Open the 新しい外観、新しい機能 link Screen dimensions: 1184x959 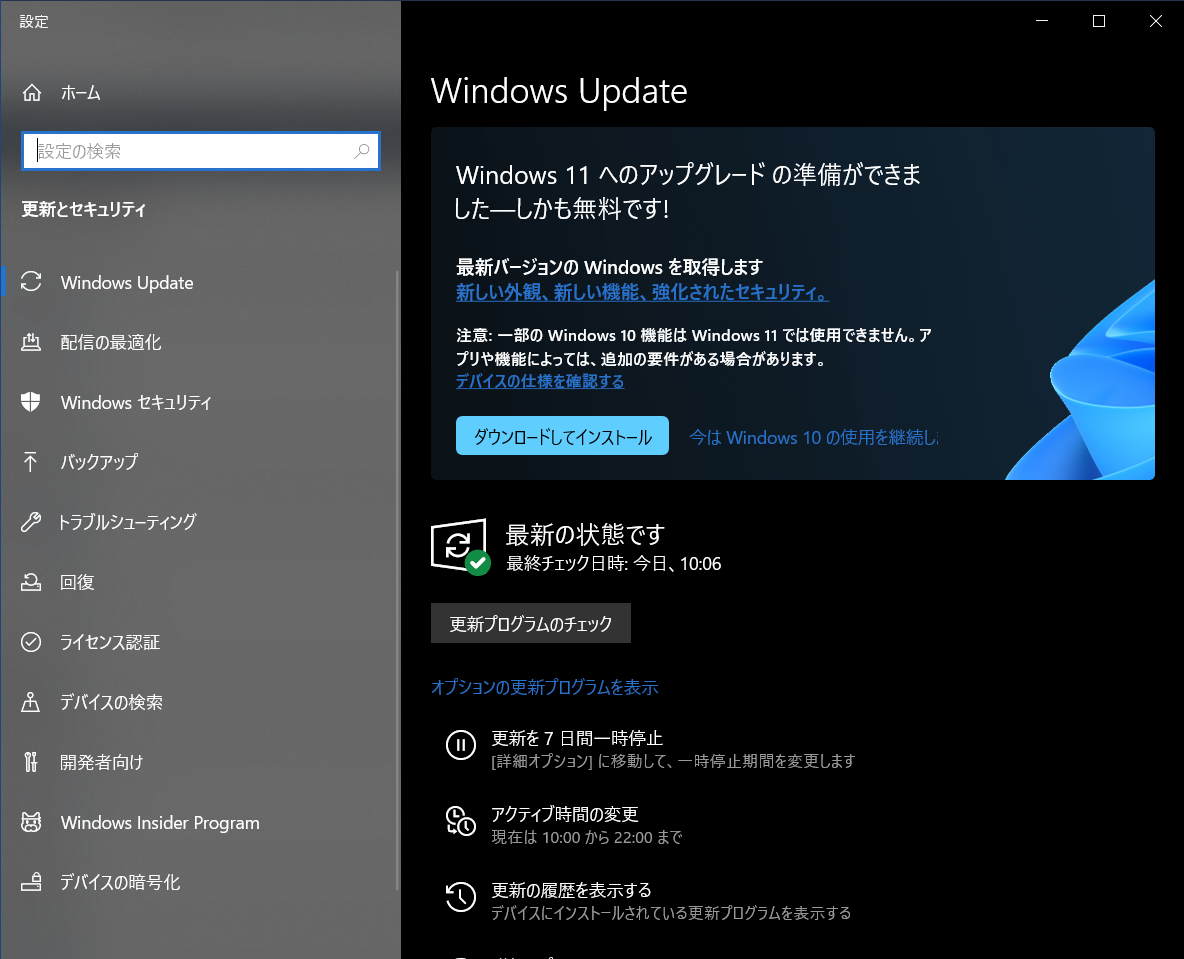[x=643, y=292]
